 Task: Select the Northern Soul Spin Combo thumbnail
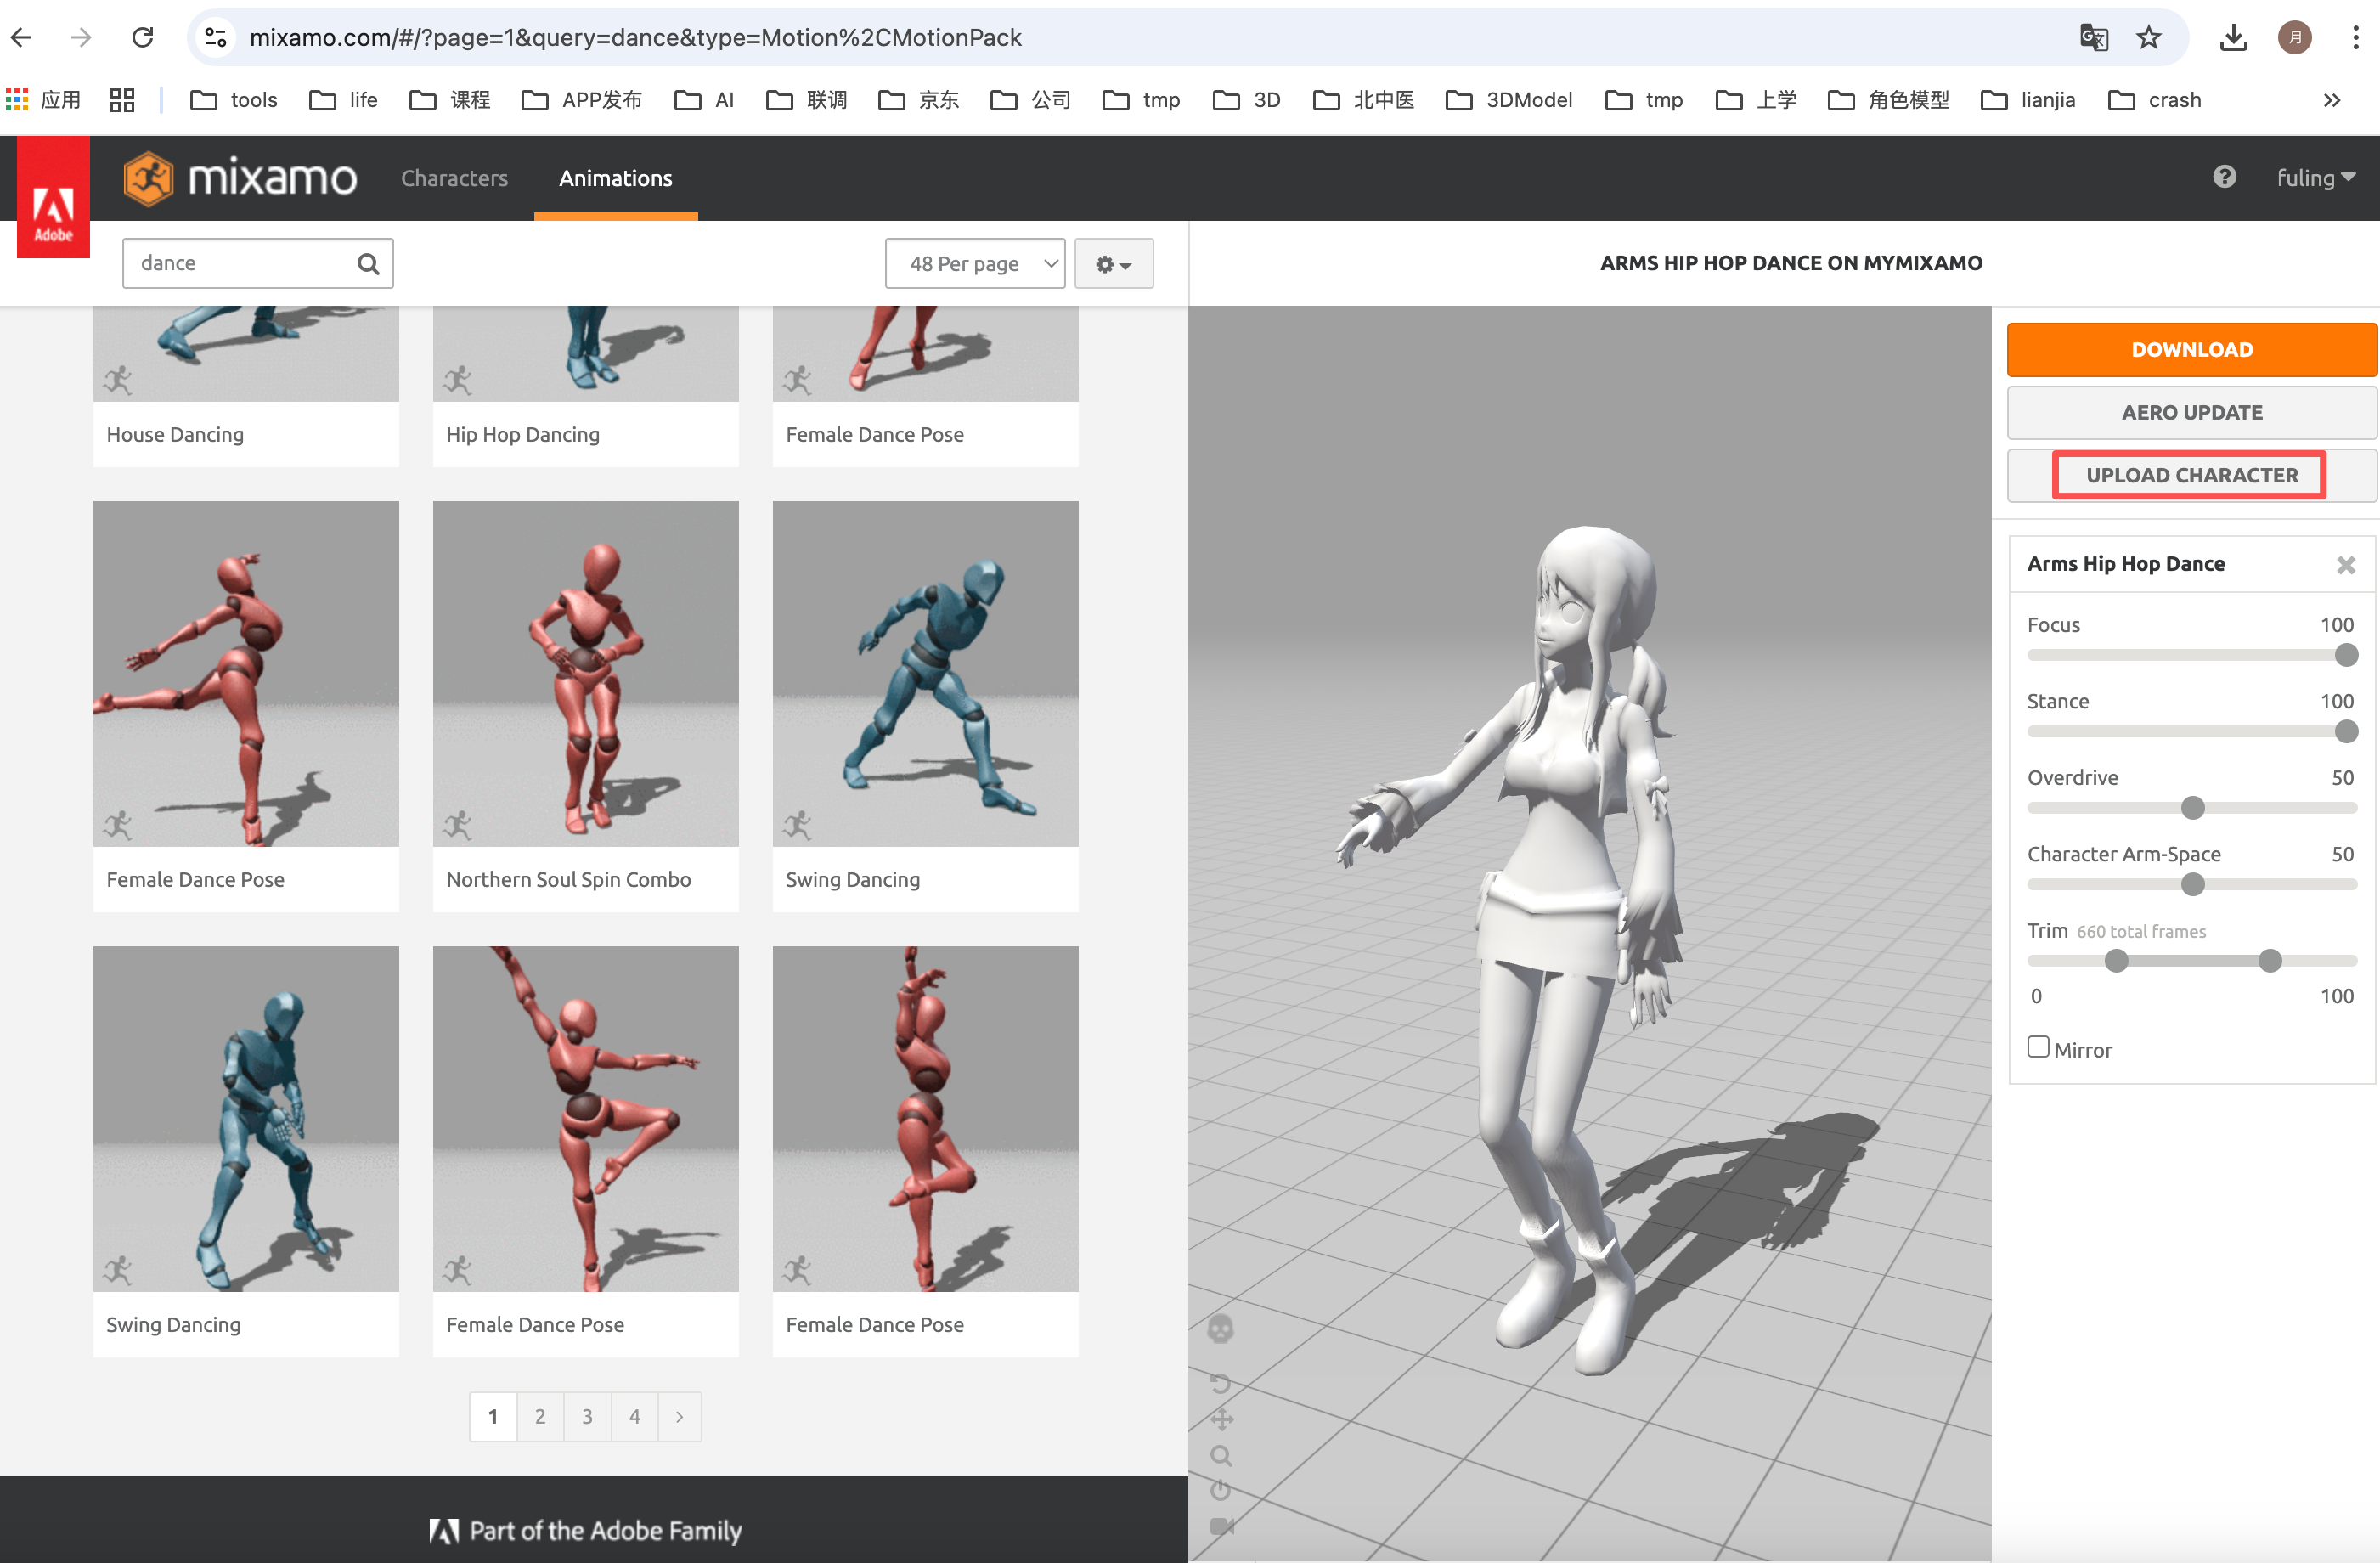click(x=586, y=674)
